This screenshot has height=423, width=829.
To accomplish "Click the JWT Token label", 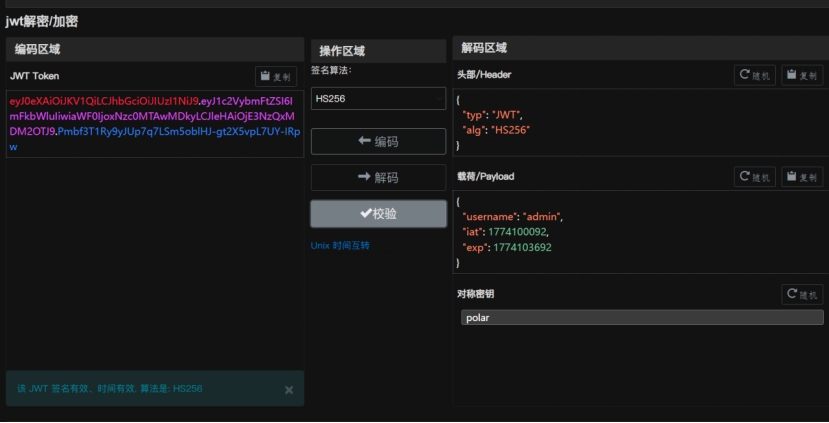I will click(x=34, y=76).
